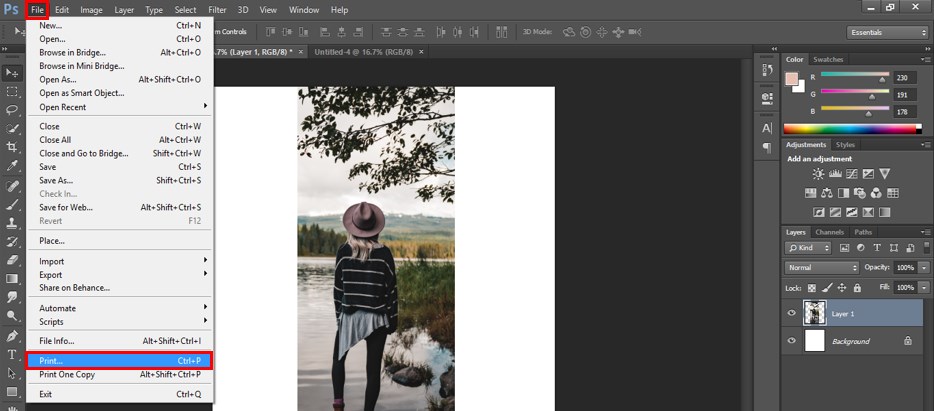Expand the Automate submenu
Viewport: 934px width, 411px height.
(120, 308)
